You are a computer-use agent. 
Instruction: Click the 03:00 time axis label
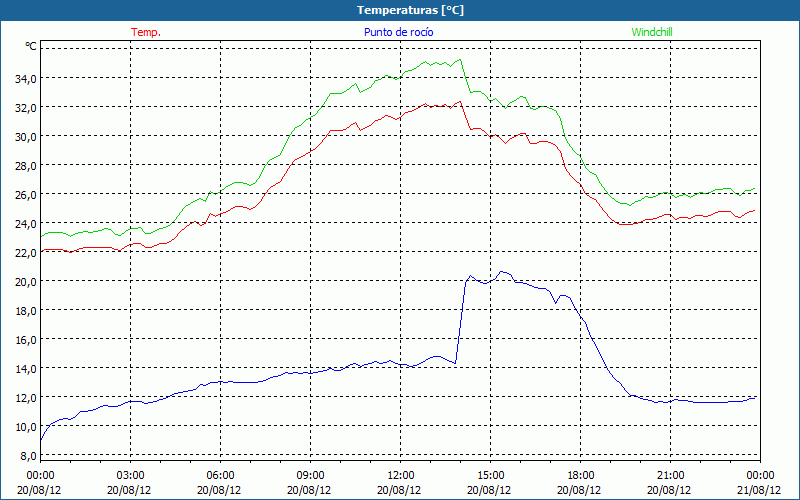tap(131, 476)
